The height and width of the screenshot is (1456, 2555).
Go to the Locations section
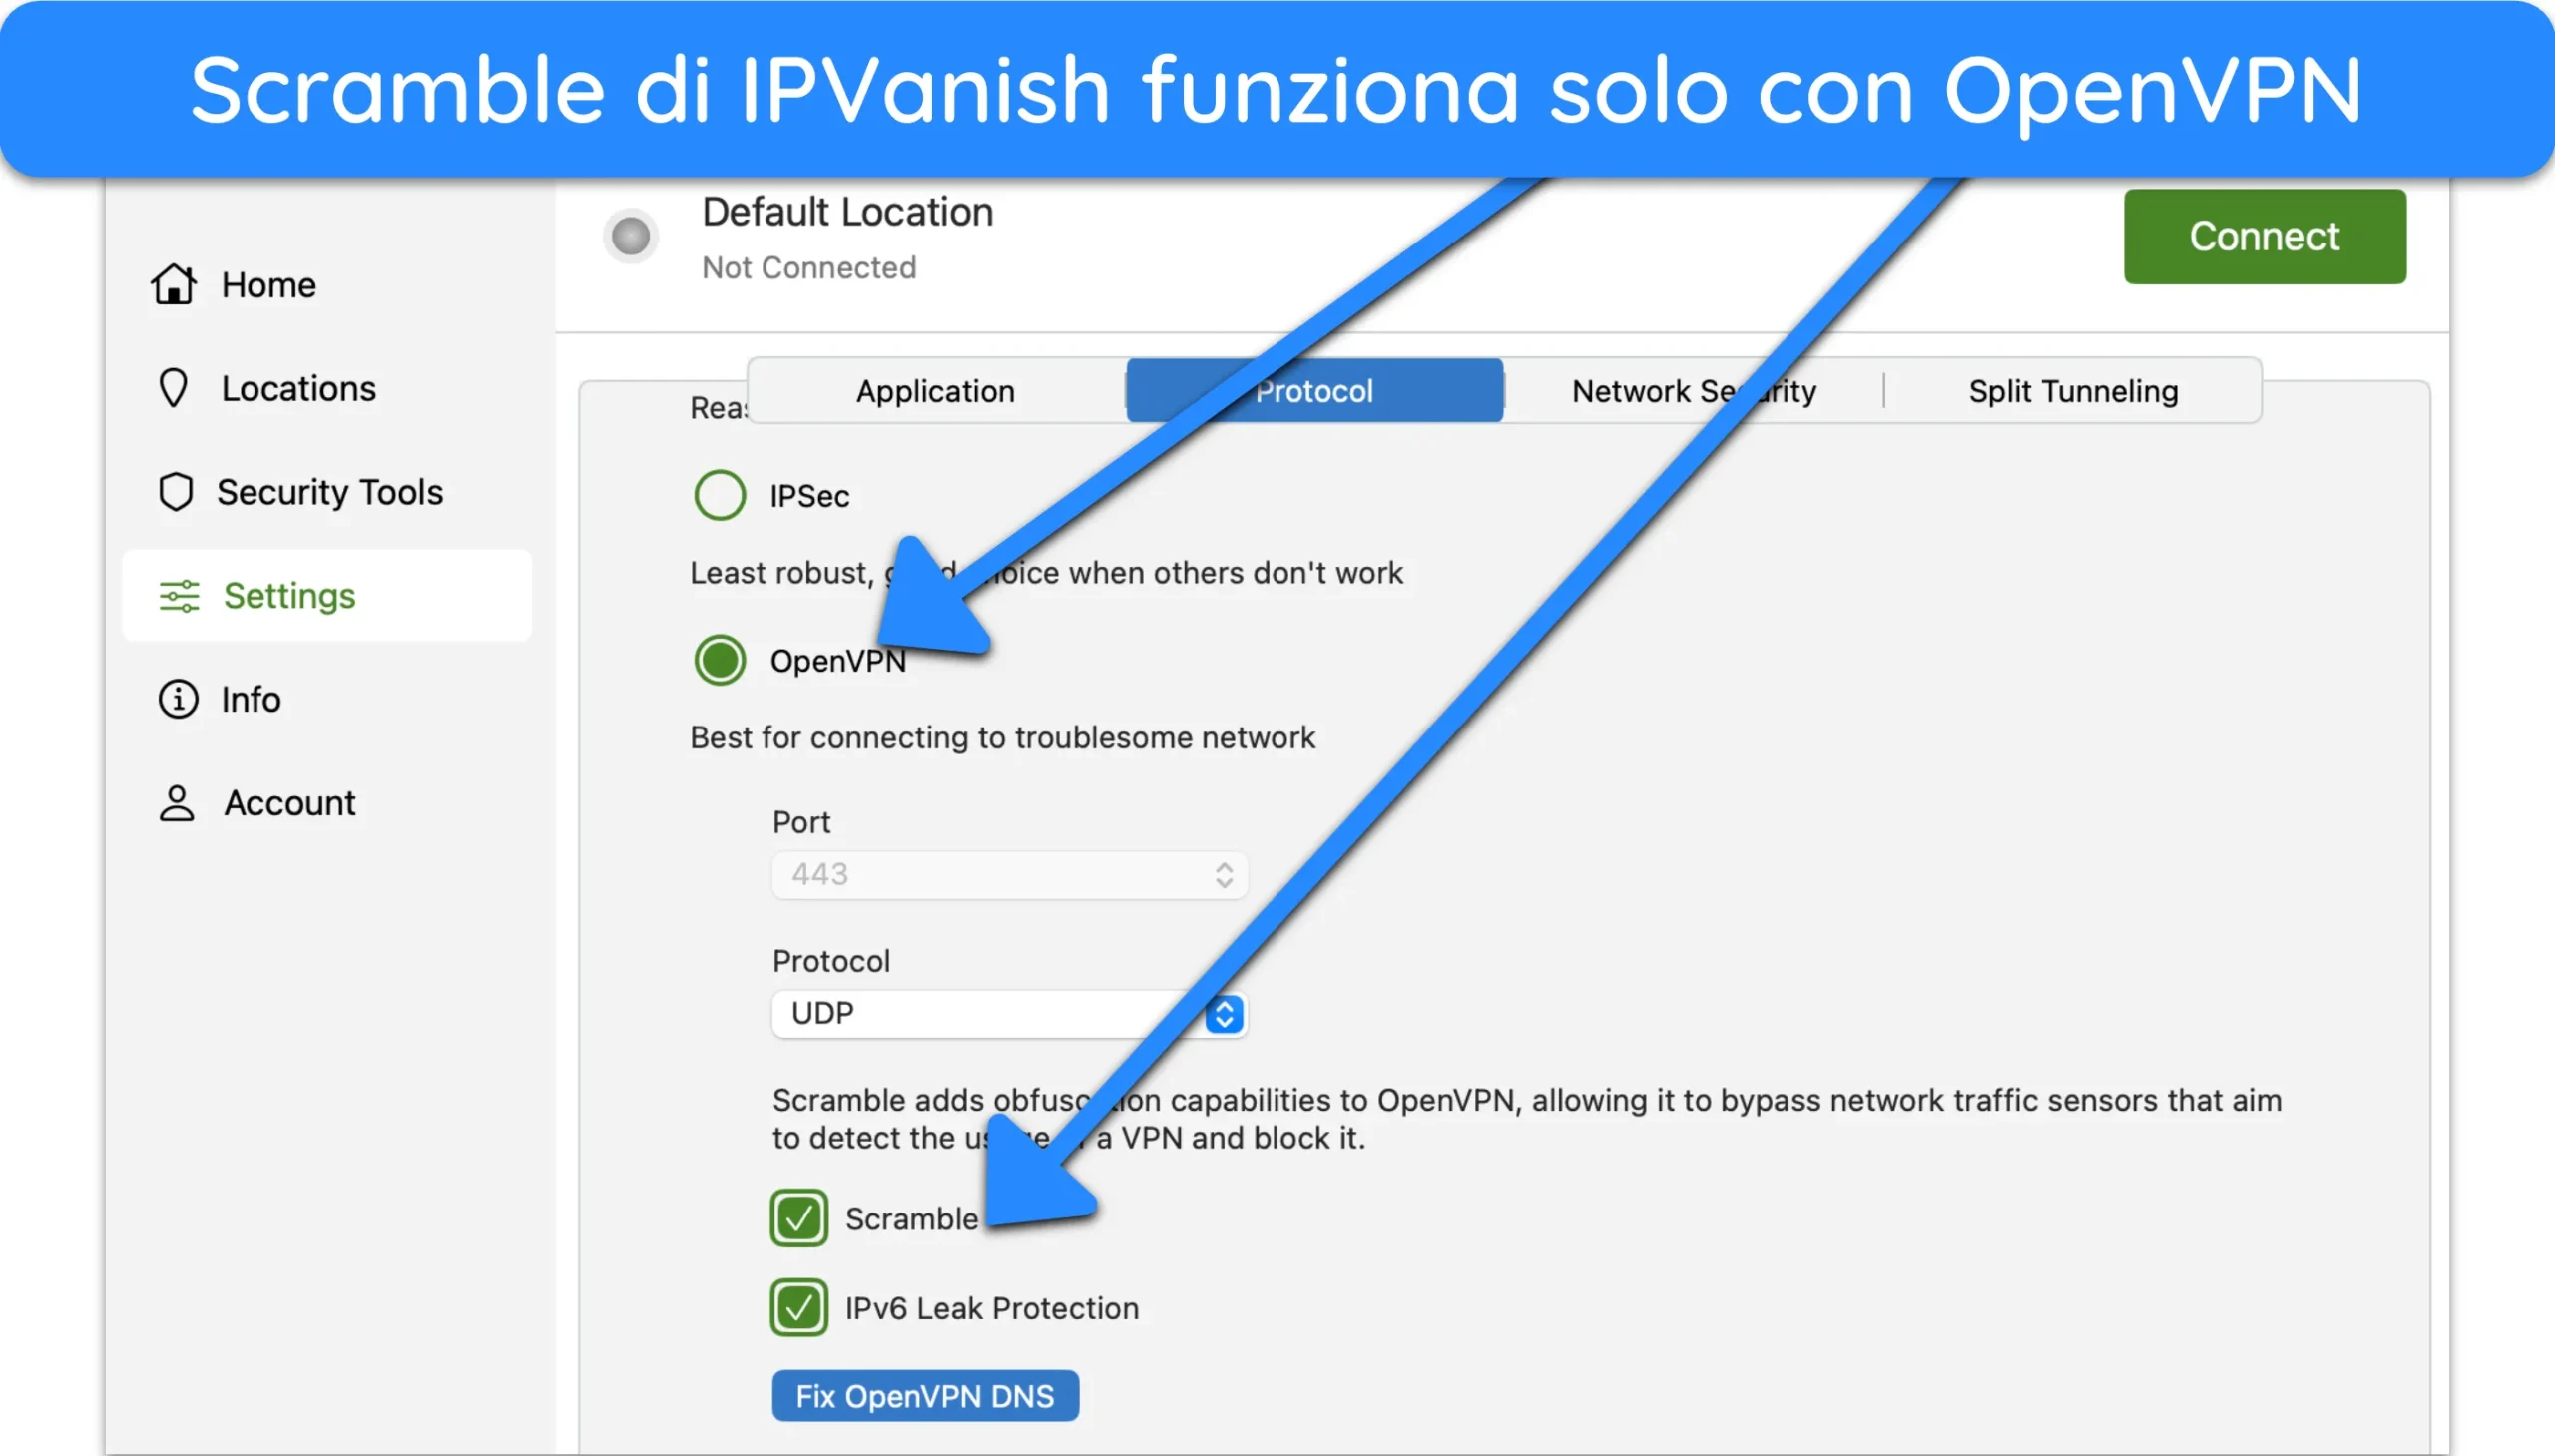(327, 388)
